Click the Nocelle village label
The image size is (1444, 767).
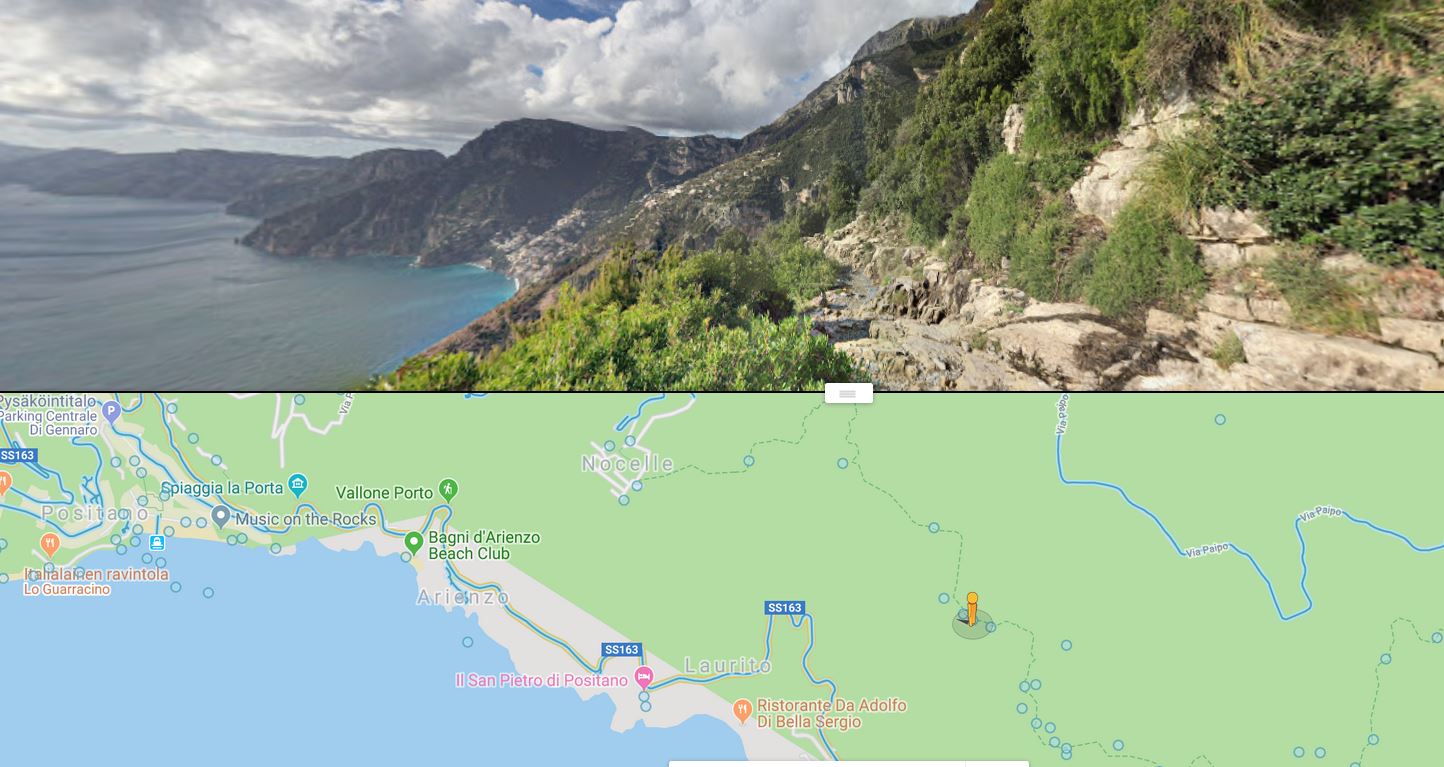tap(628, 463)
